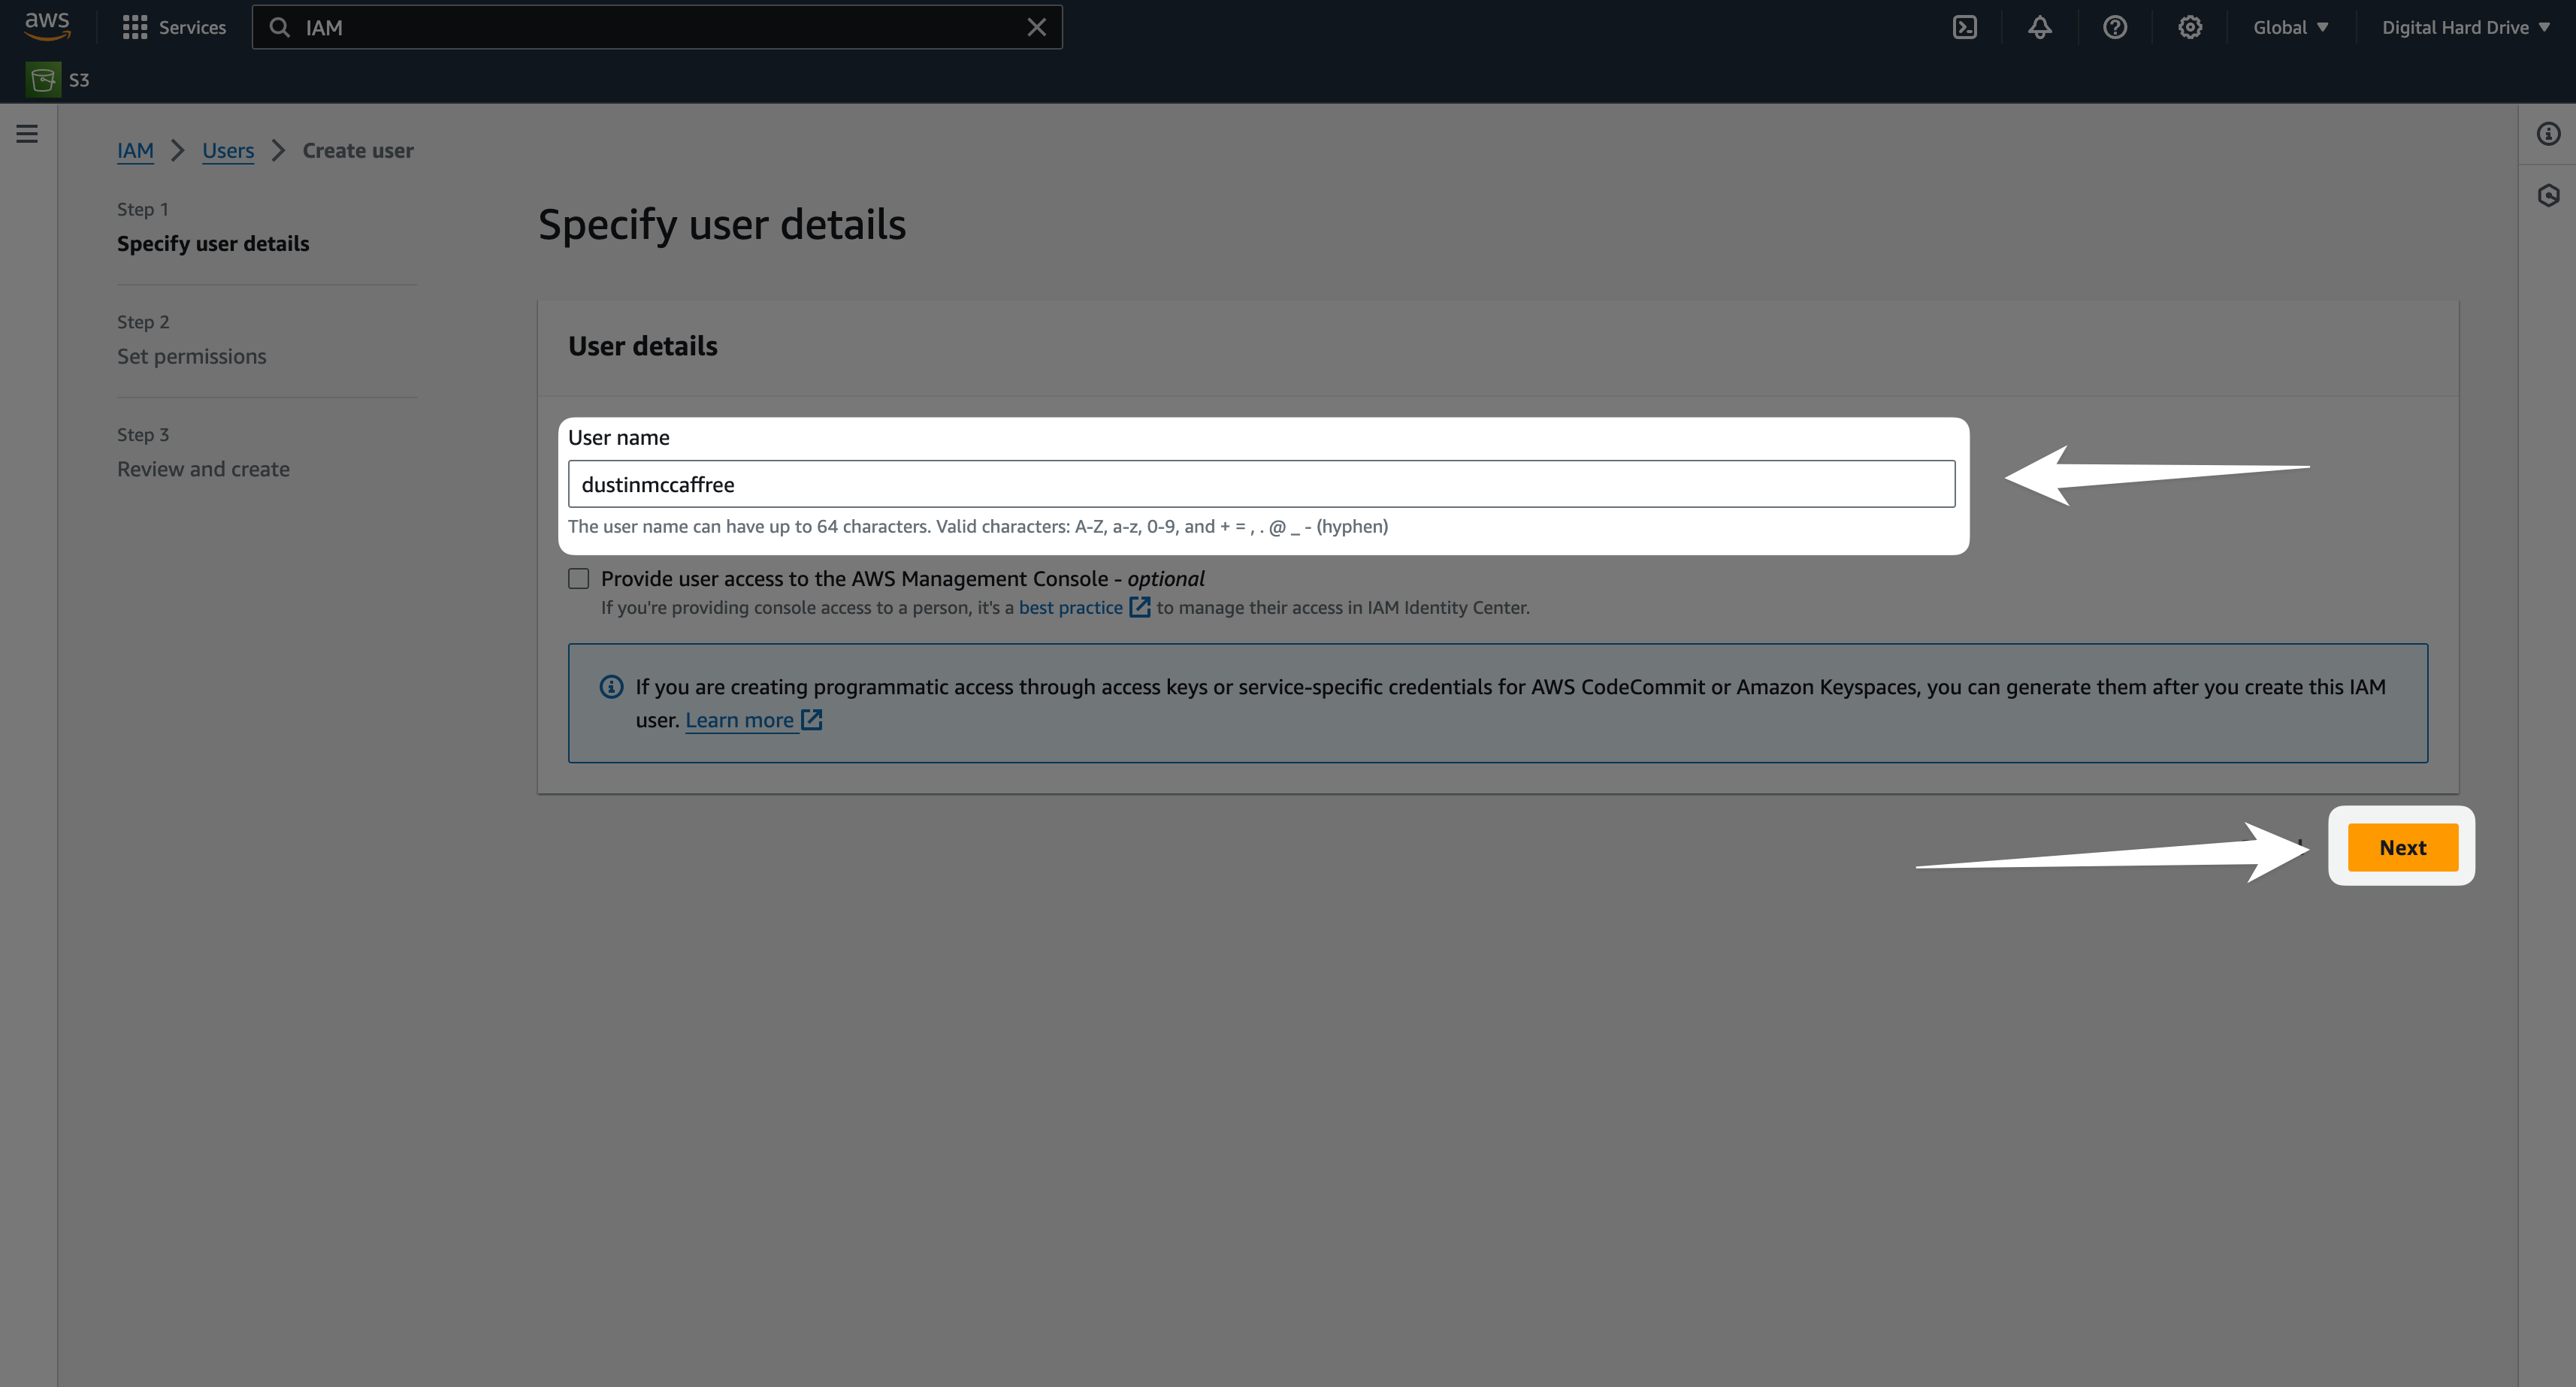This screenshot has width=2576, height=1387.
Task: Follow the Learn more link
Action: pos(739,720)
